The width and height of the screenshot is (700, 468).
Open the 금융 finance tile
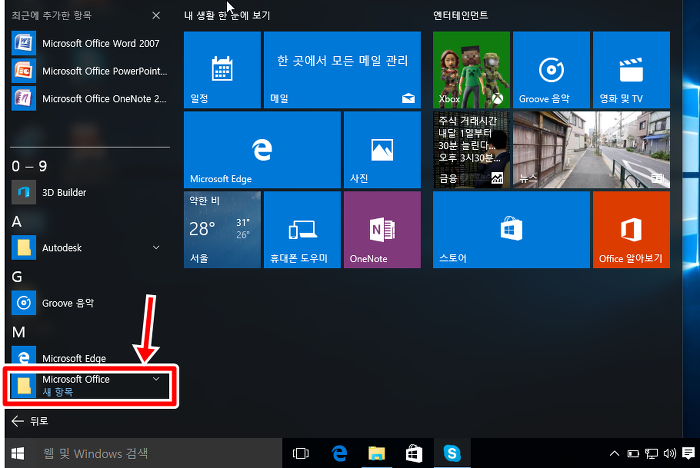click(471, 150)
